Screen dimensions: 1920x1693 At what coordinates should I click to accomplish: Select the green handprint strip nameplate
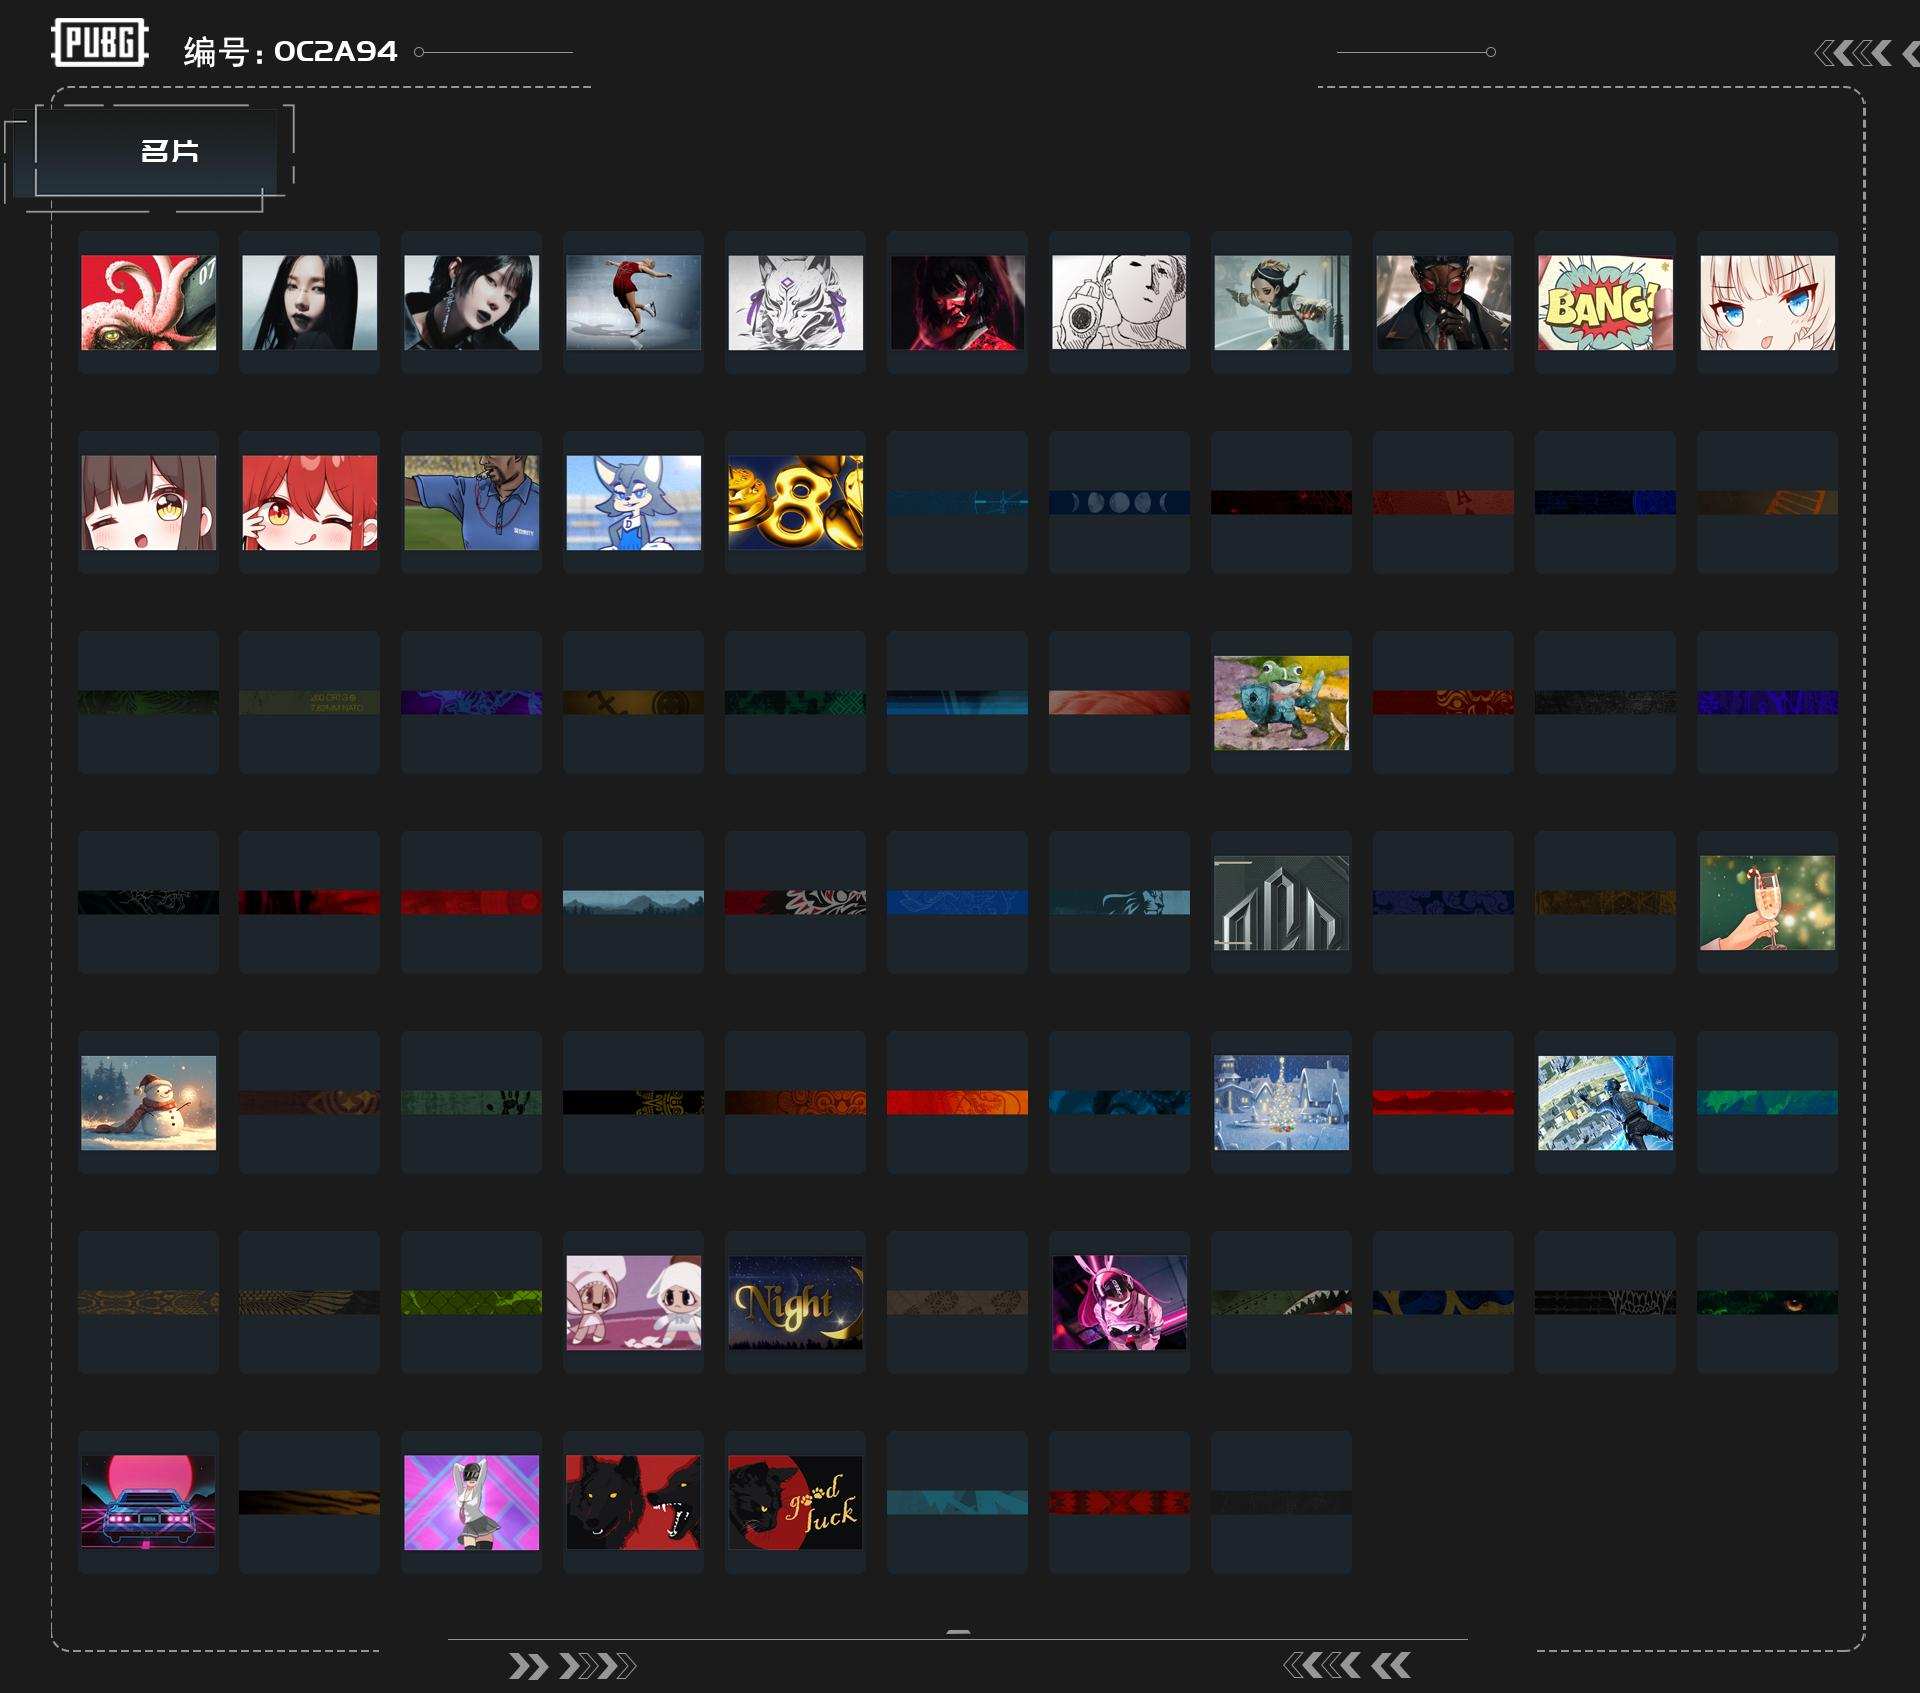click(471, 1102)
